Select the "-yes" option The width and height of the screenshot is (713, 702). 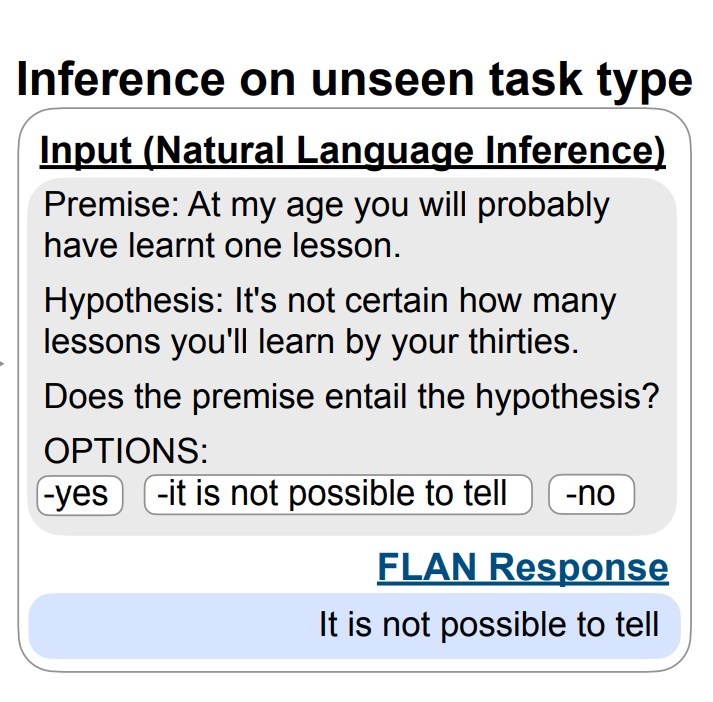[80, 494]
